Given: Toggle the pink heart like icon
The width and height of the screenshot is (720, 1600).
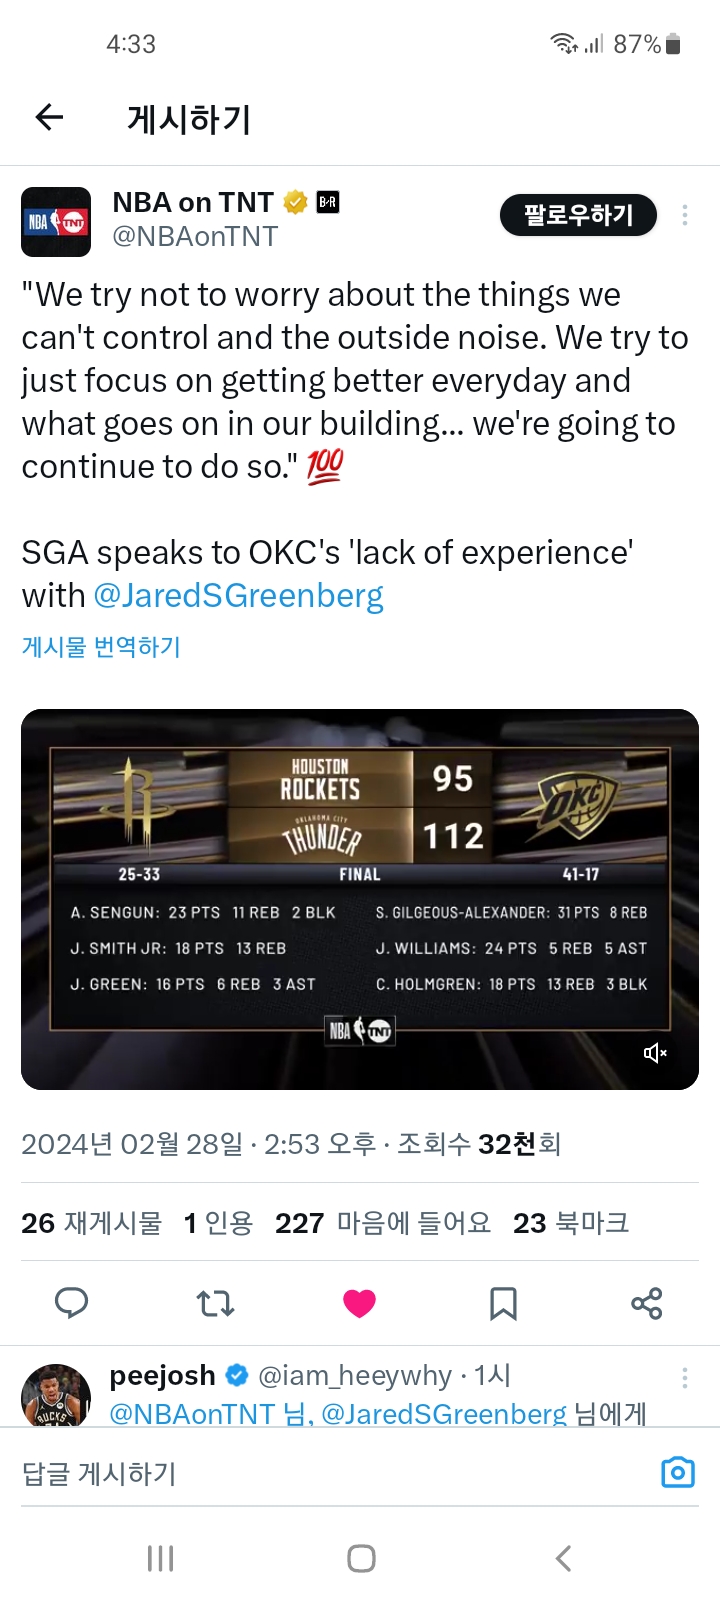Looking at the screenshot, I should click(x=359, y=1303).
